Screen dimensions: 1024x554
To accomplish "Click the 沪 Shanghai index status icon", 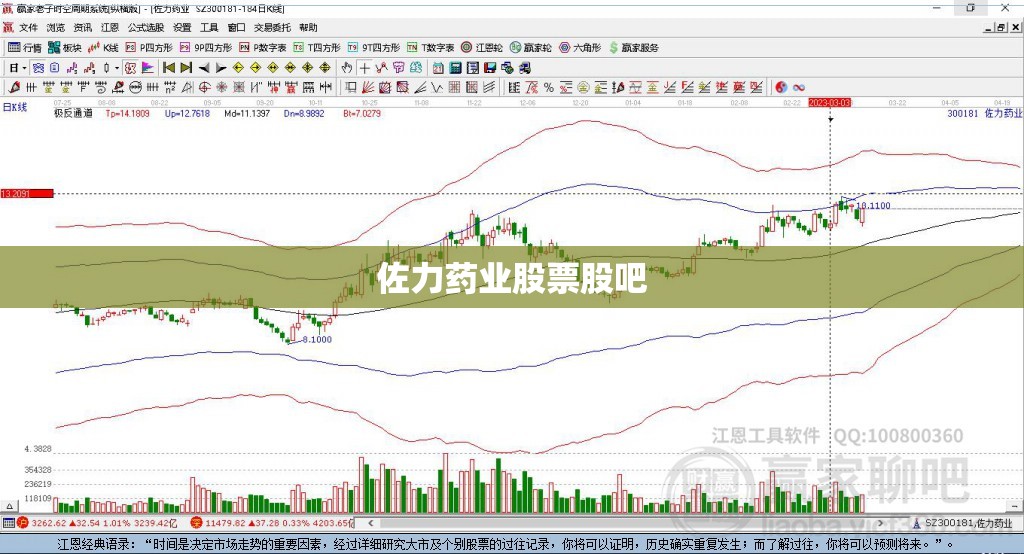I will (x=23, y=523).
